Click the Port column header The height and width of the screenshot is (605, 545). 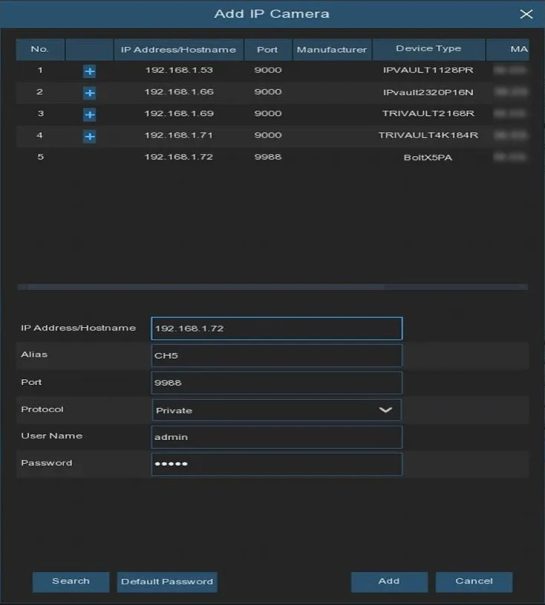coord(267,49)
